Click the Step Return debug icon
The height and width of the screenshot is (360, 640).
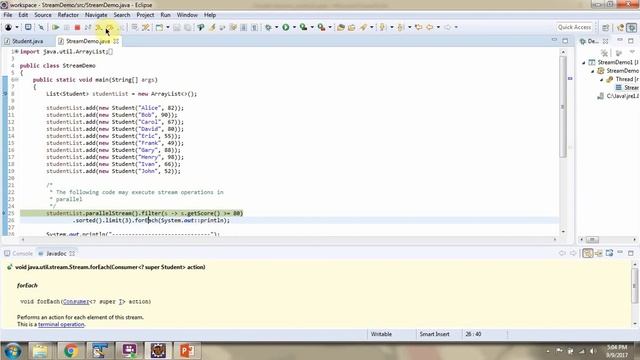120,27
